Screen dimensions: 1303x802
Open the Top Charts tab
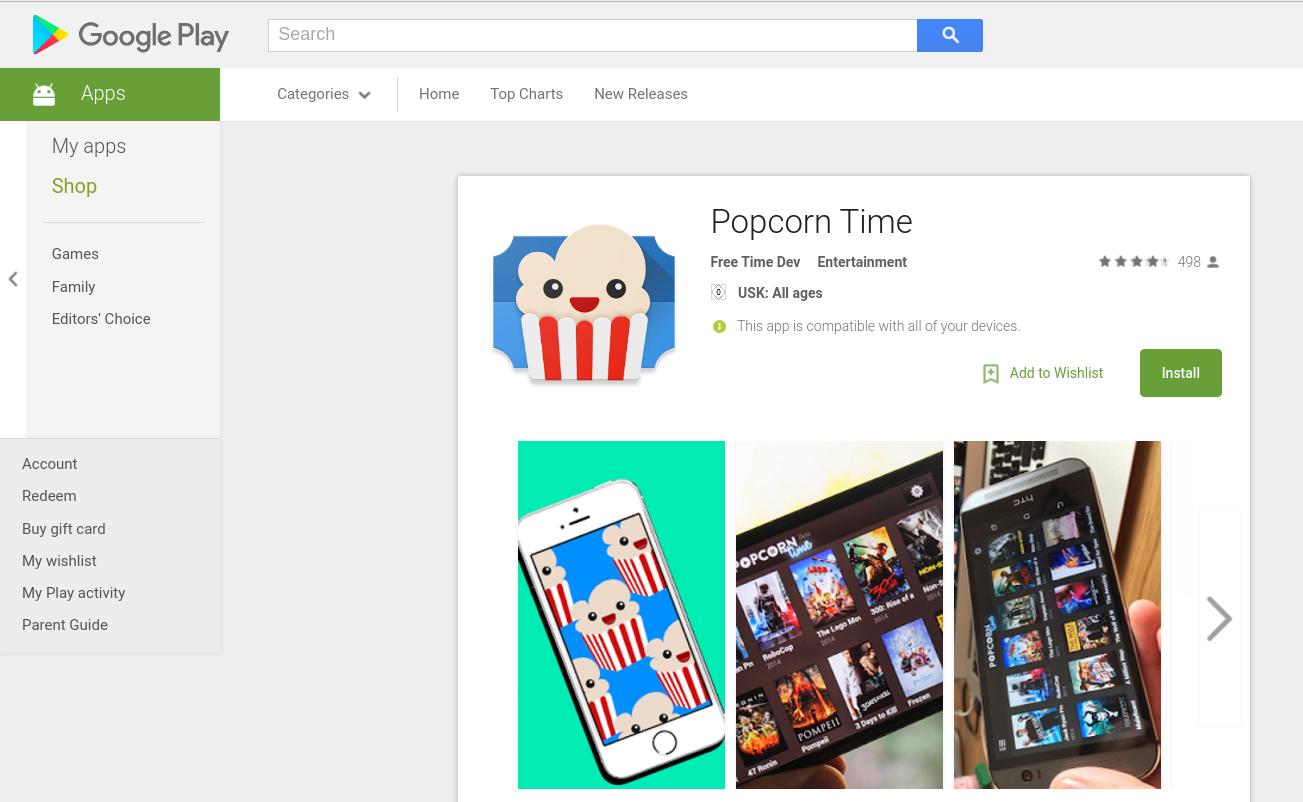[526, 94]
